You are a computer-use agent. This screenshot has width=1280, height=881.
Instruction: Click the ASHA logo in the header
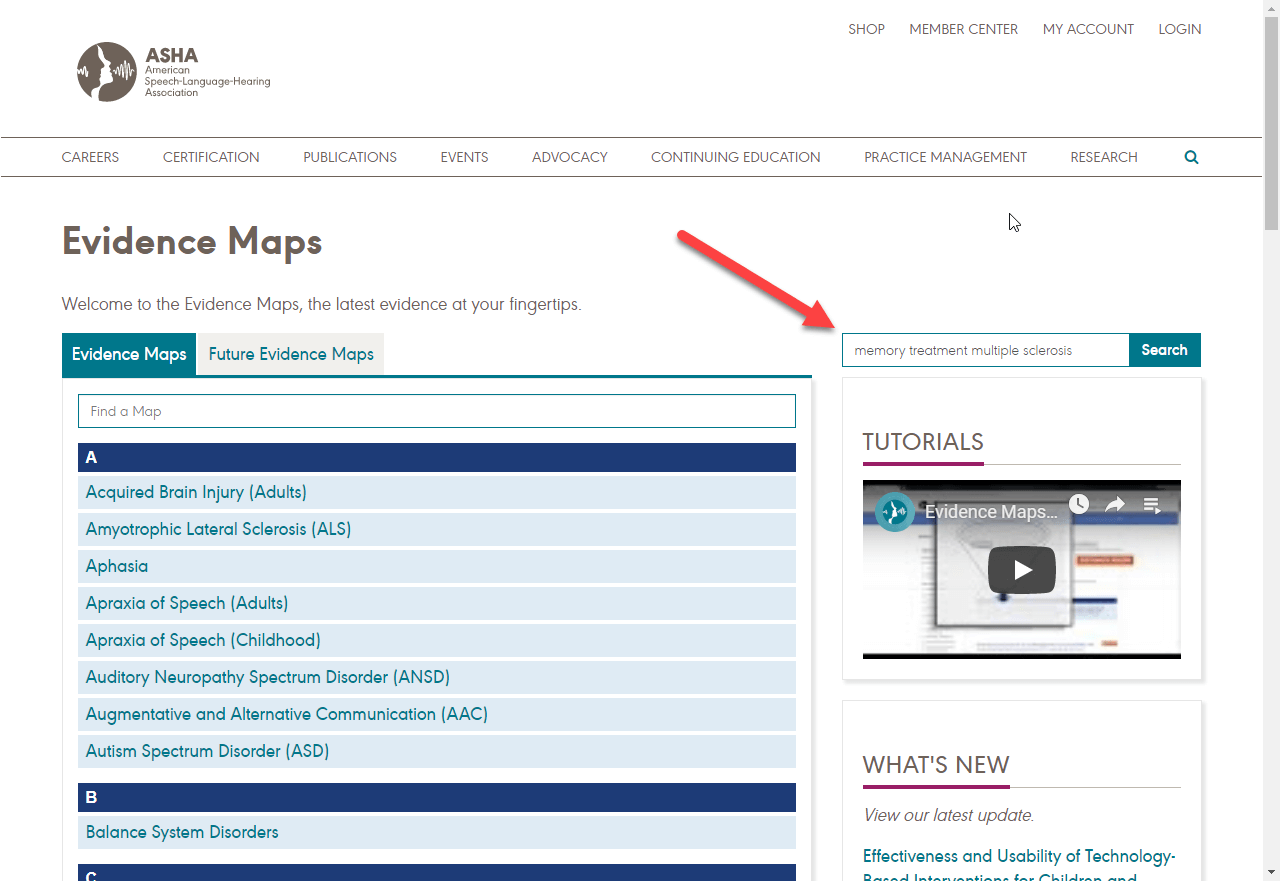[173, 71]
